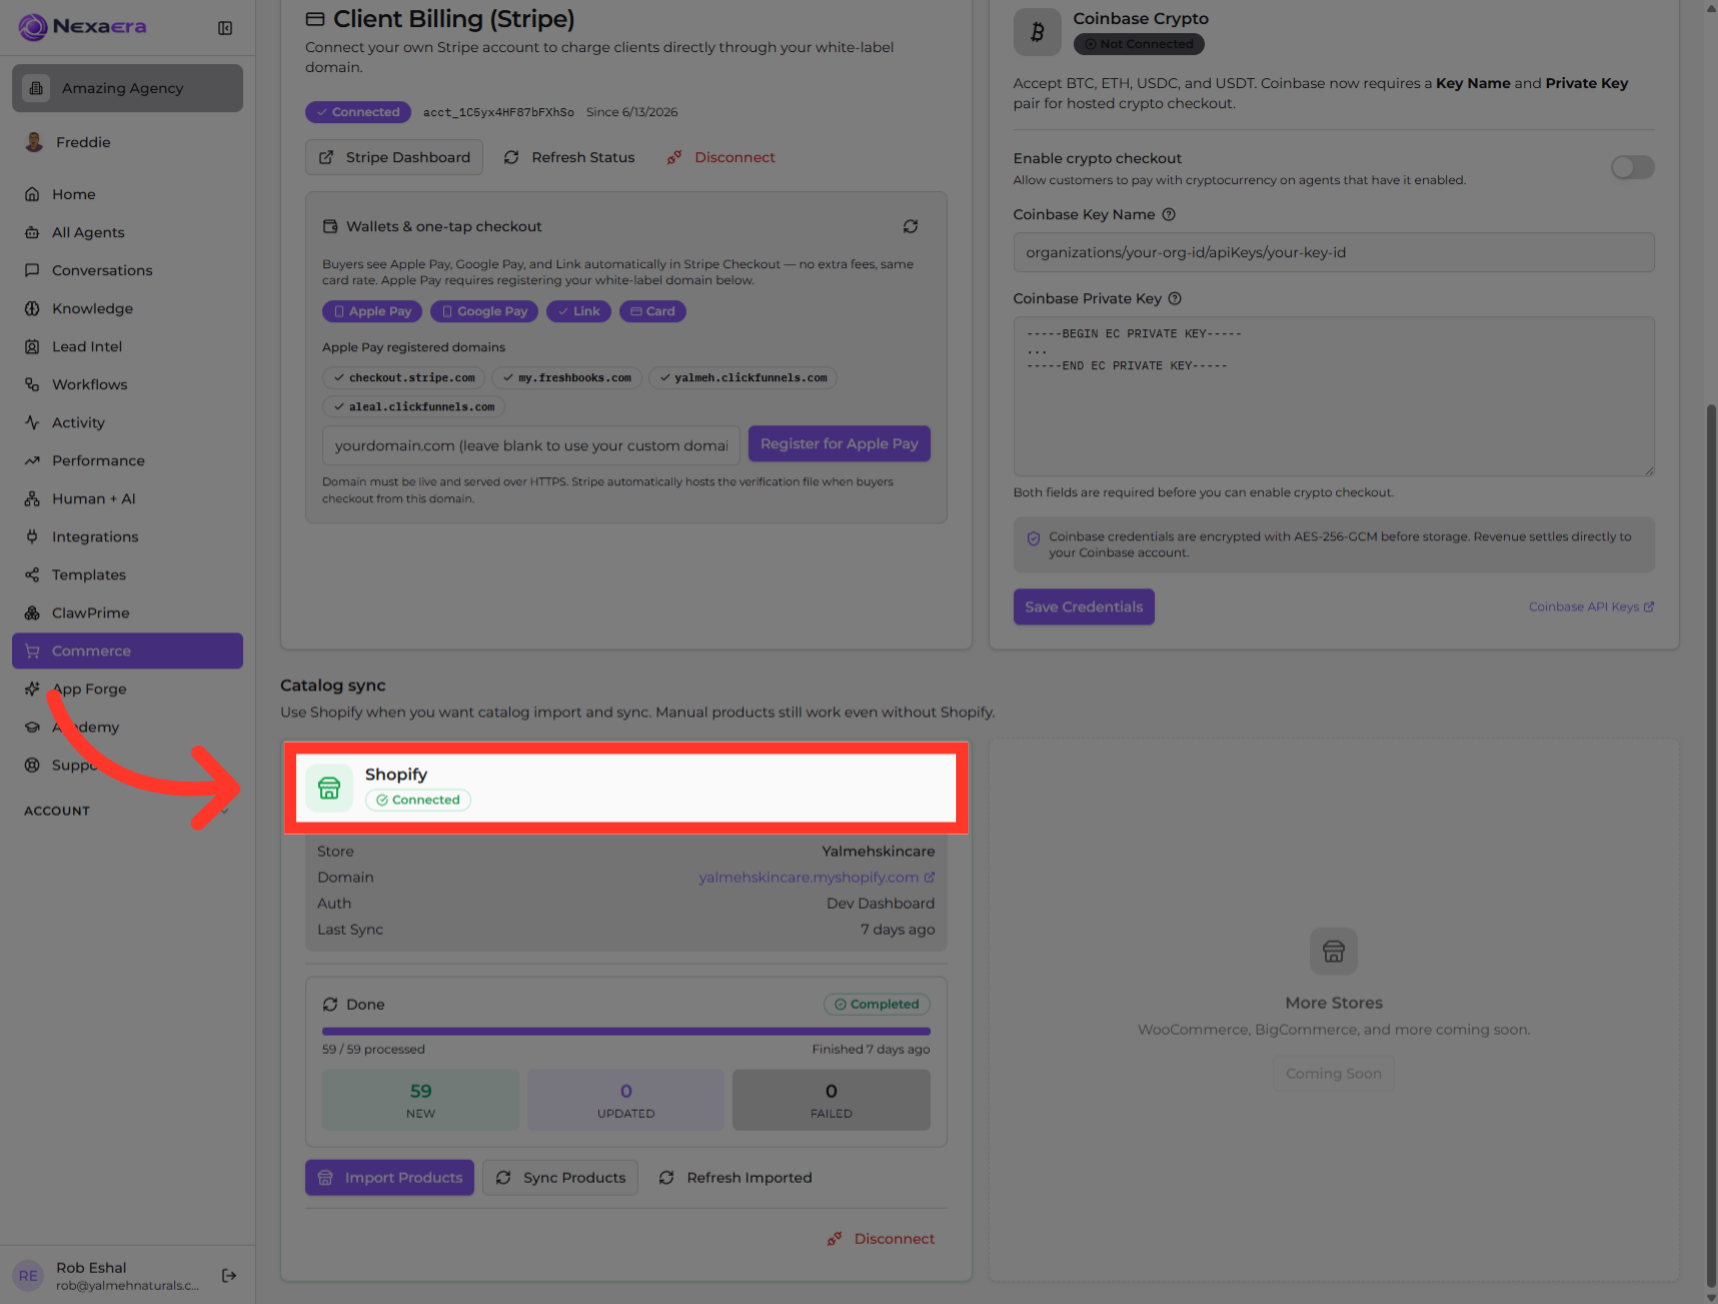Open Workflows in the sidebar

coord(127,384)
